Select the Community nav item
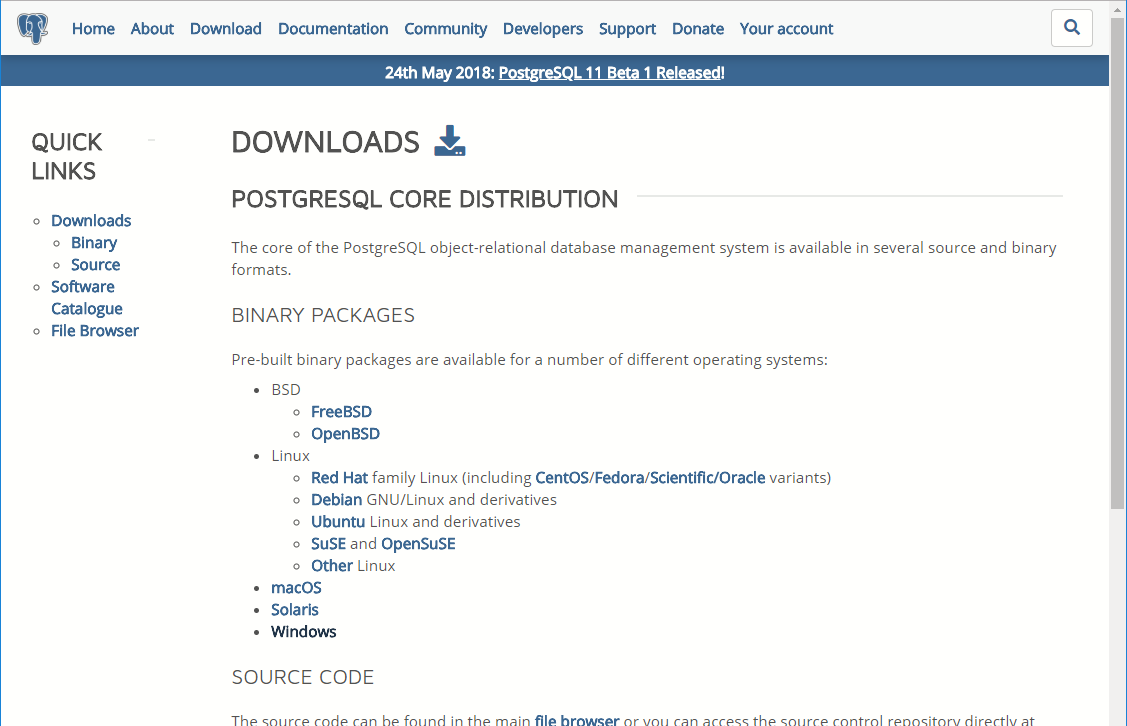Image resolution: width=1127 pixels, height=726 pixels. tap(446, 29)
